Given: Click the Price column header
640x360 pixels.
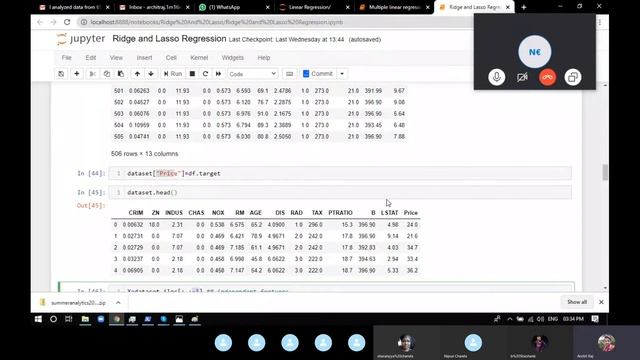Looking at the screenshot, I should pos(411,213).
